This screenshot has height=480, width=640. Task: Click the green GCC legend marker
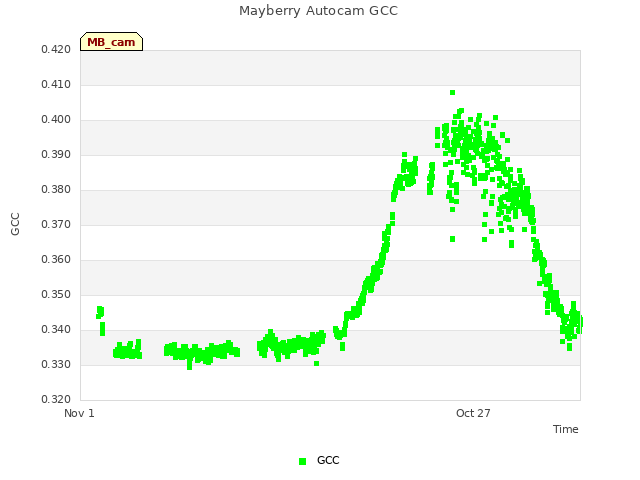pos(302,461)
